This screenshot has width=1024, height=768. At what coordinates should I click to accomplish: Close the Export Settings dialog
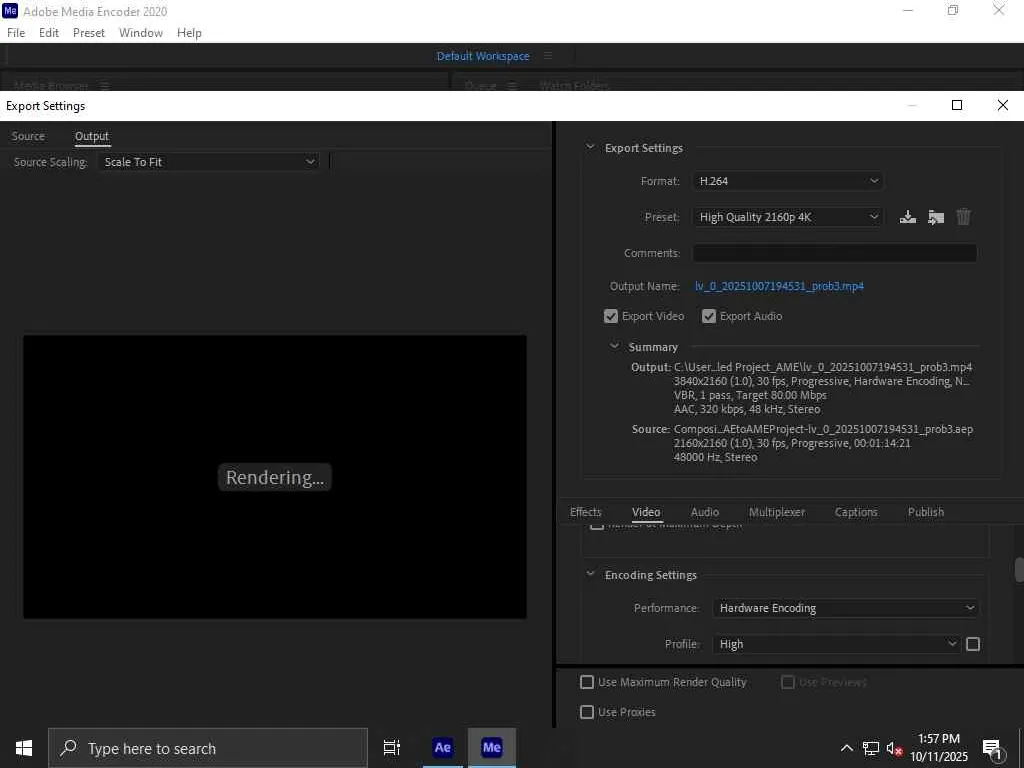click(x=1002, y=105)
